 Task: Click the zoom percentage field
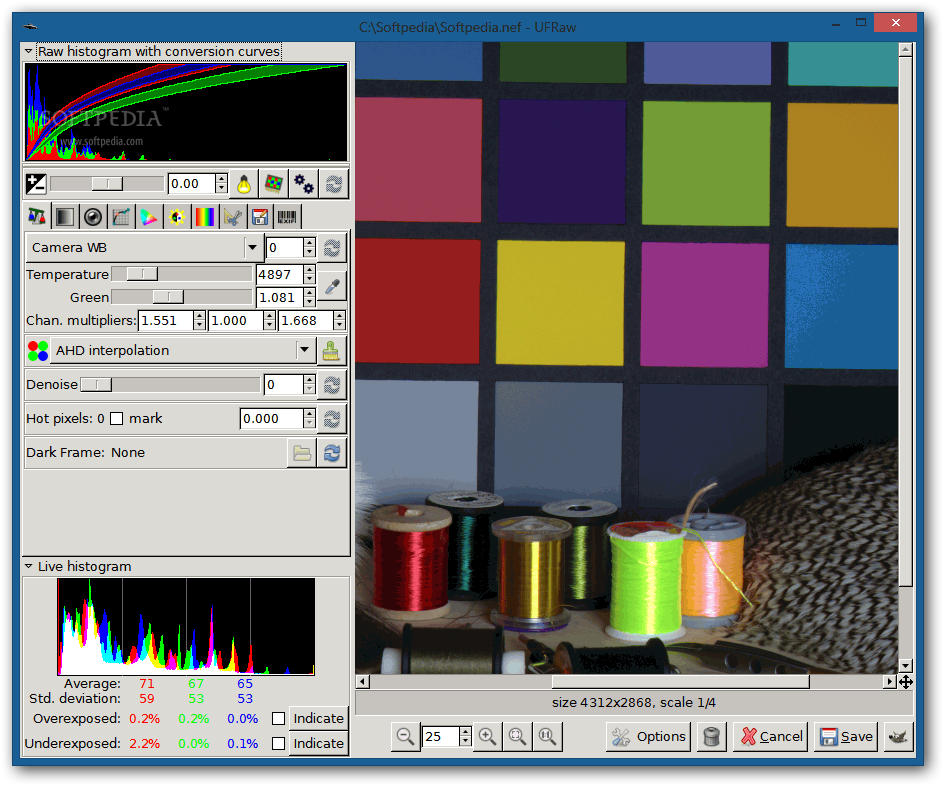coord(440,736)
